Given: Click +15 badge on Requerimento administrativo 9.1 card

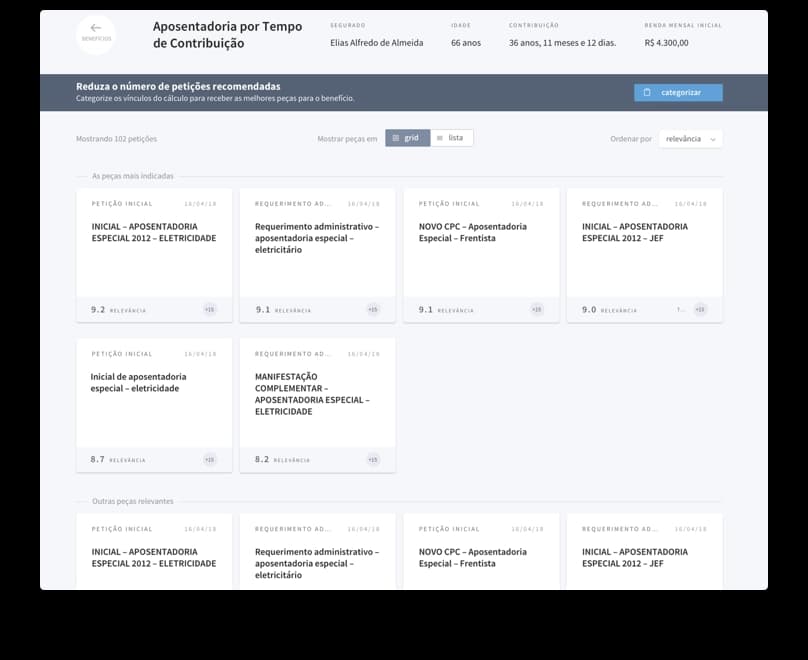Looking at the screenshot, I should pos(373,310).
